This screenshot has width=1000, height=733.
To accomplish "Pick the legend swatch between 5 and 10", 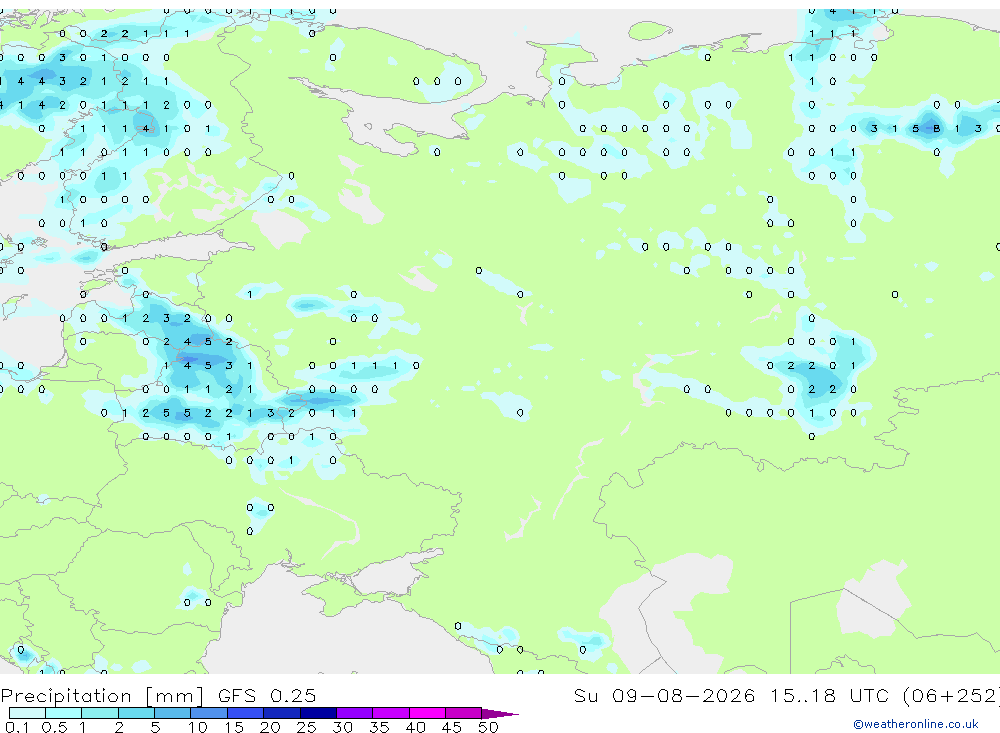I will 173,713.
